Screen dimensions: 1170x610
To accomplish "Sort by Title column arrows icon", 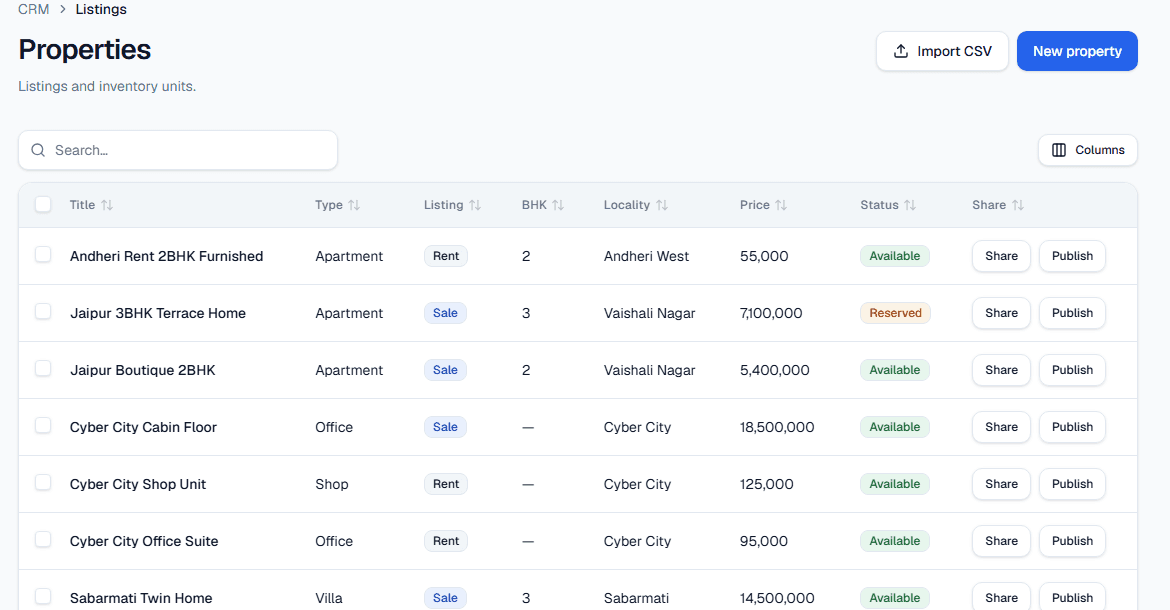I will pos(107,205).
